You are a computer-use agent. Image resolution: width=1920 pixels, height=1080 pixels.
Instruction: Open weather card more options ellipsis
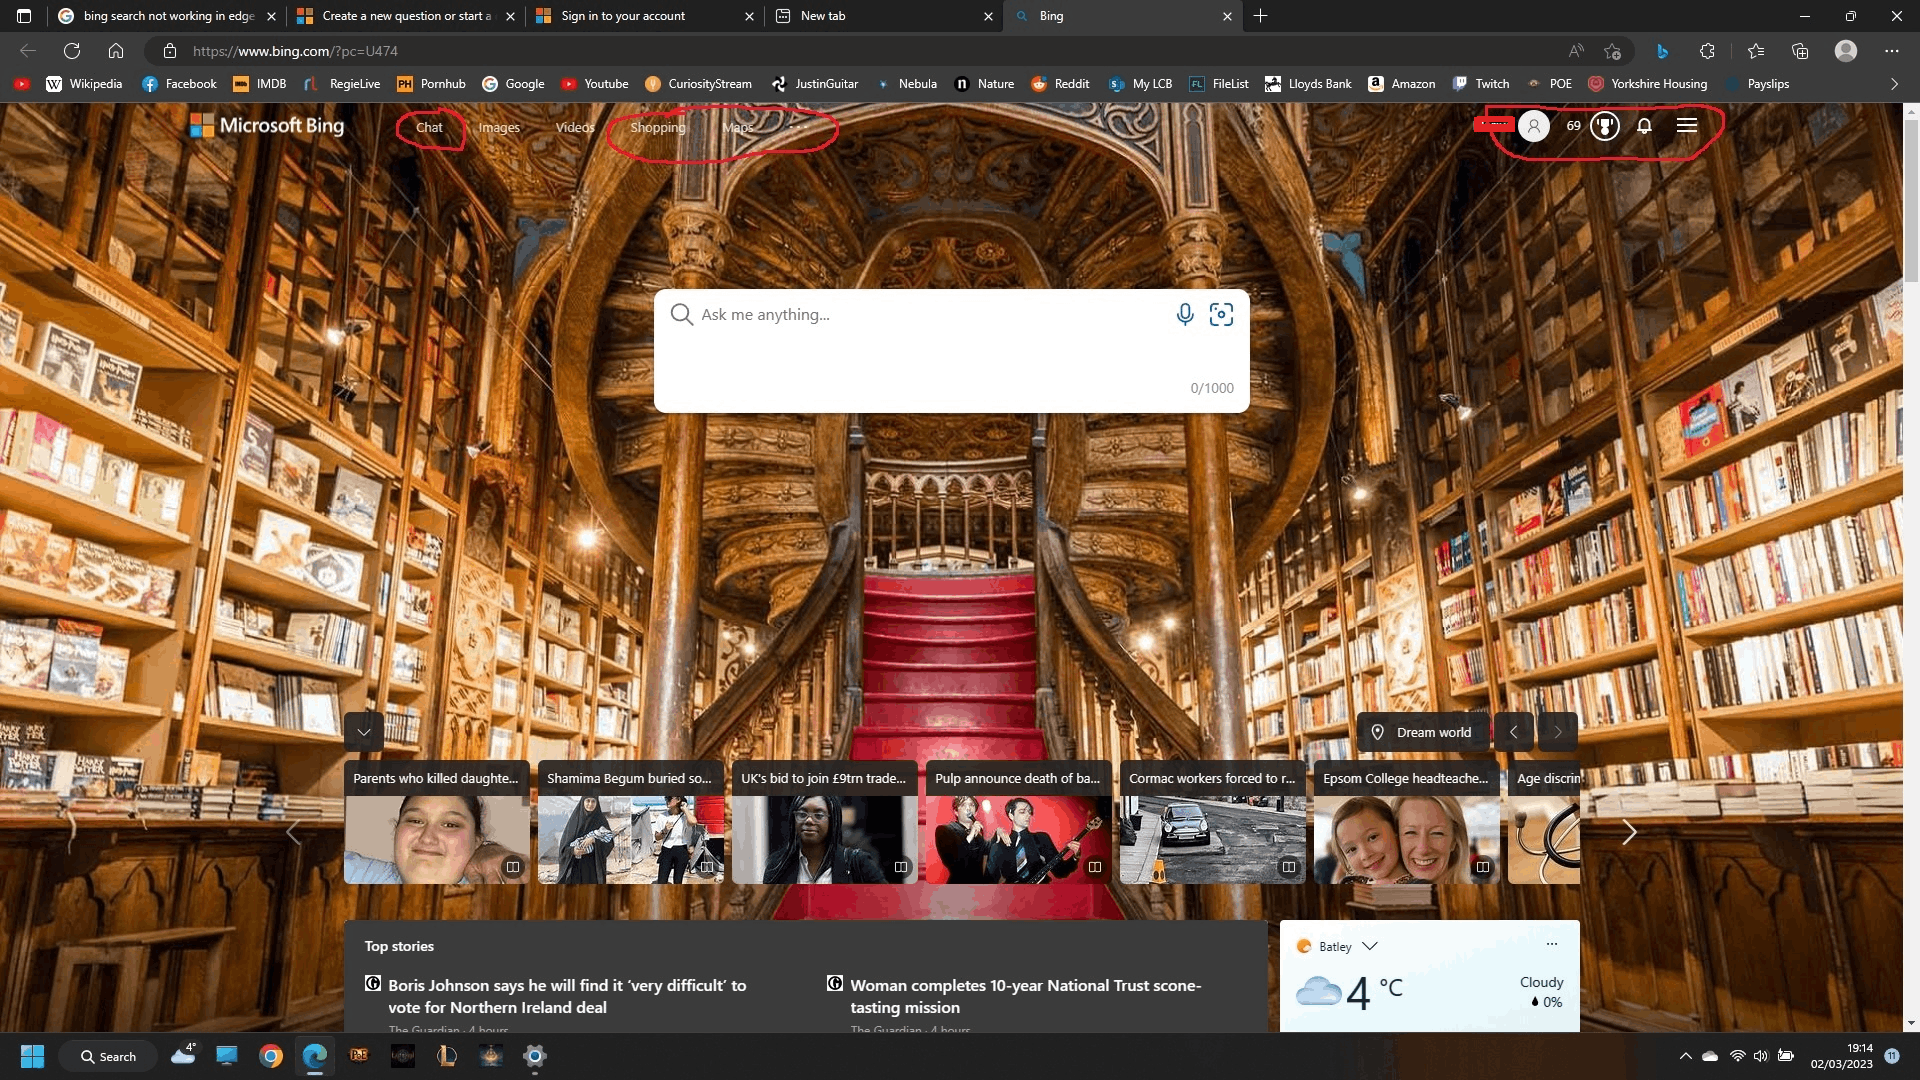[x=1552, y=944]
